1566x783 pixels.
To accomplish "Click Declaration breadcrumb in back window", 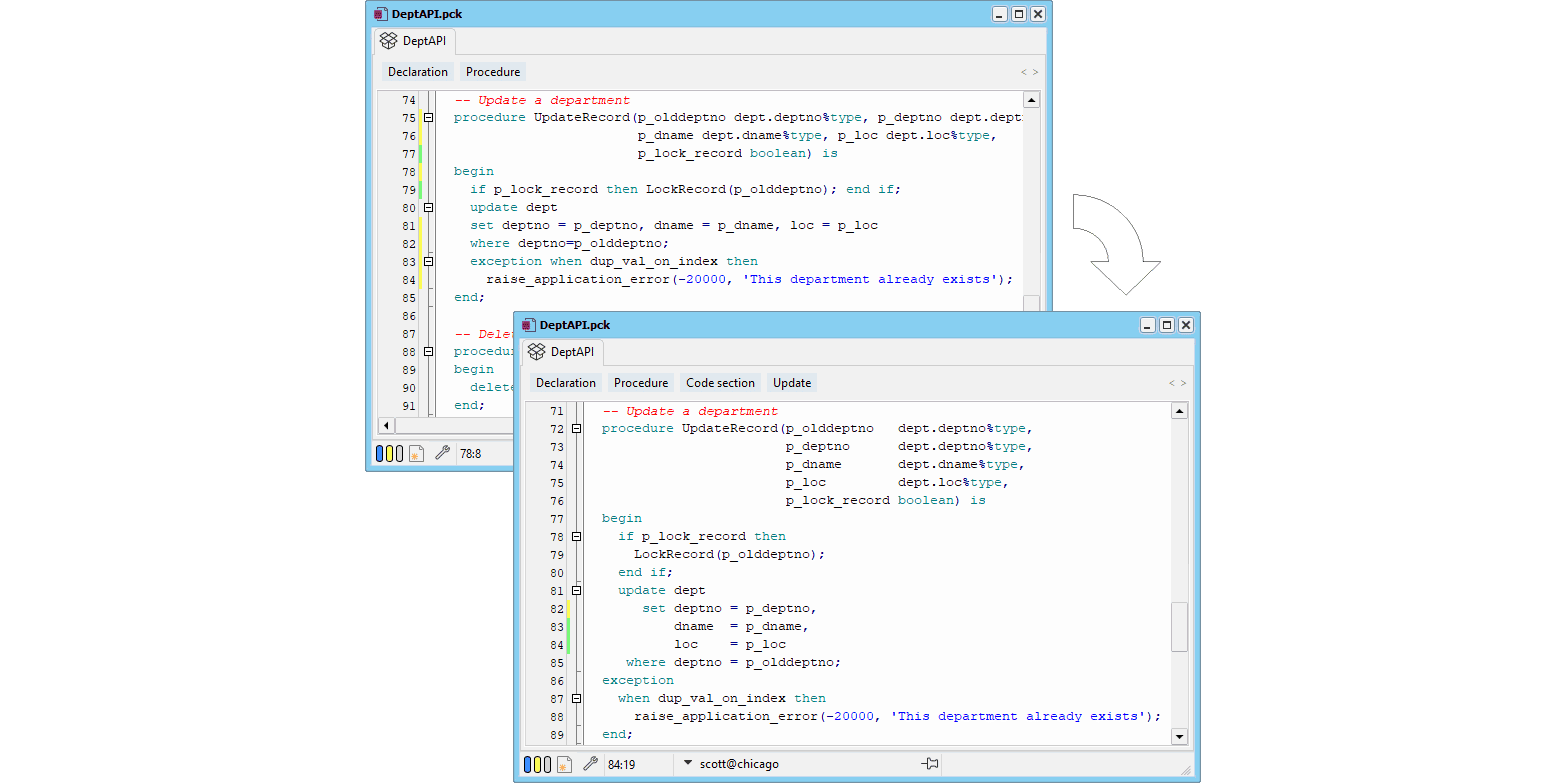I will click(418, 72).
